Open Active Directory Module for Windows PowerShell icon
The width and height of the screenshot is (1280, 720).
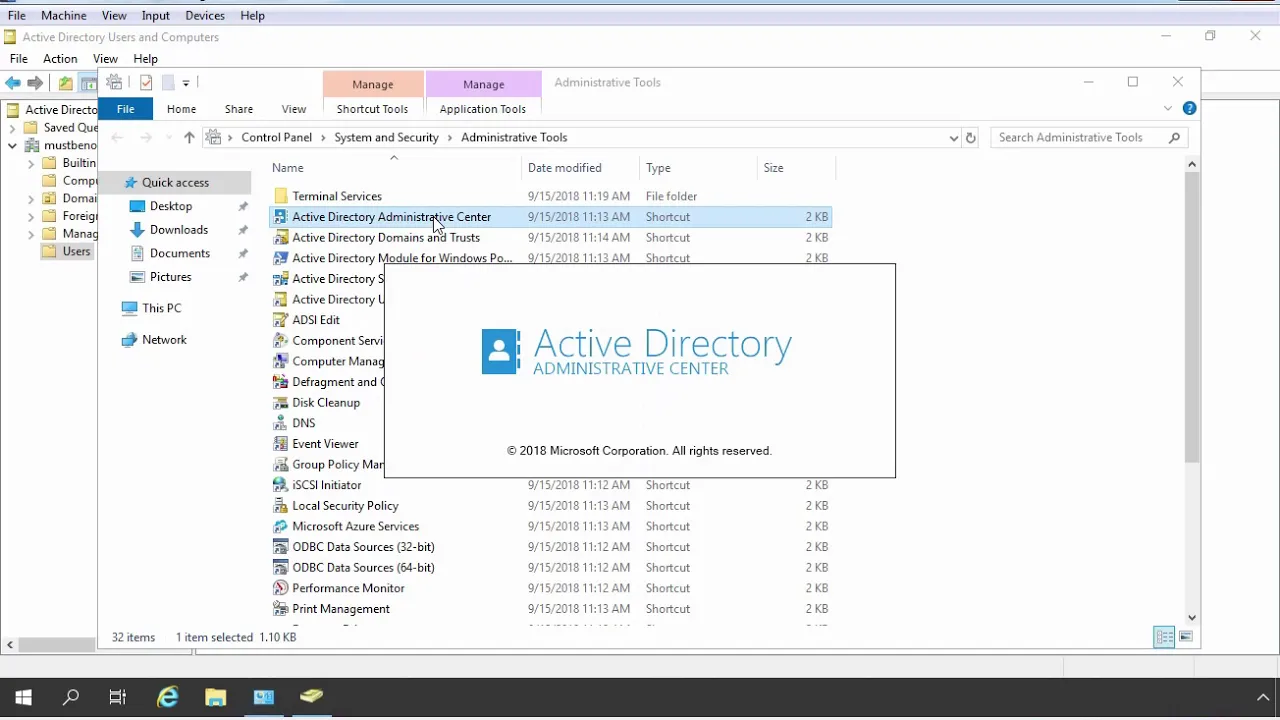tap(281, 258)
